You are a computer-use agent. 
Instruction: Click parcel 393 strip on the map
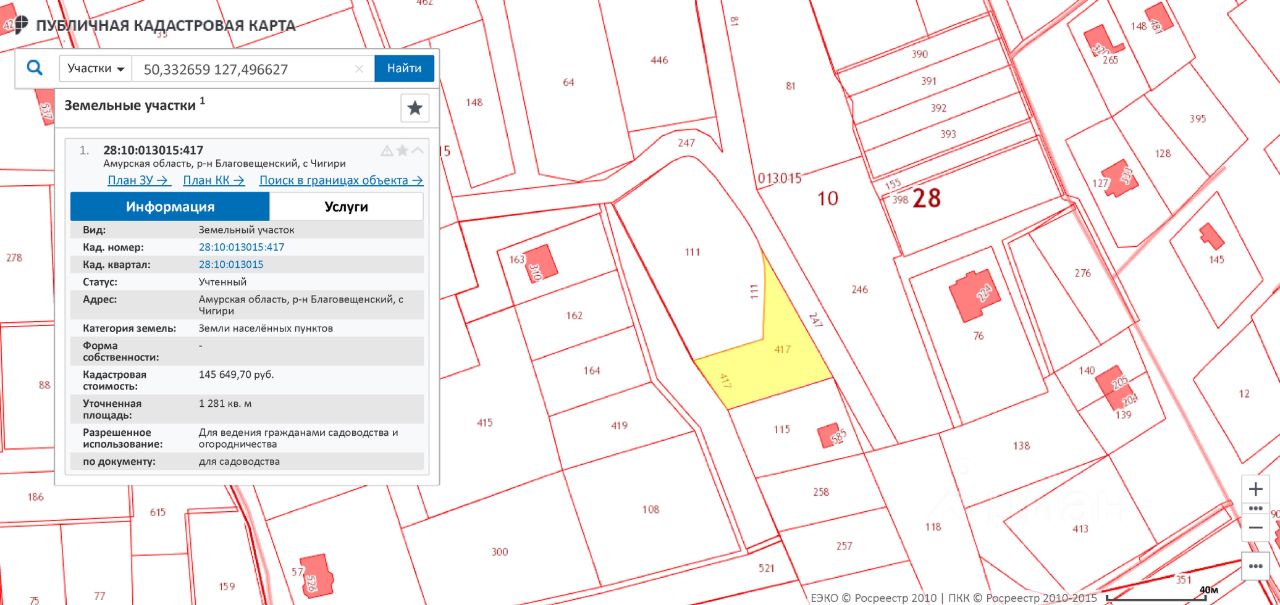point(948,134)
